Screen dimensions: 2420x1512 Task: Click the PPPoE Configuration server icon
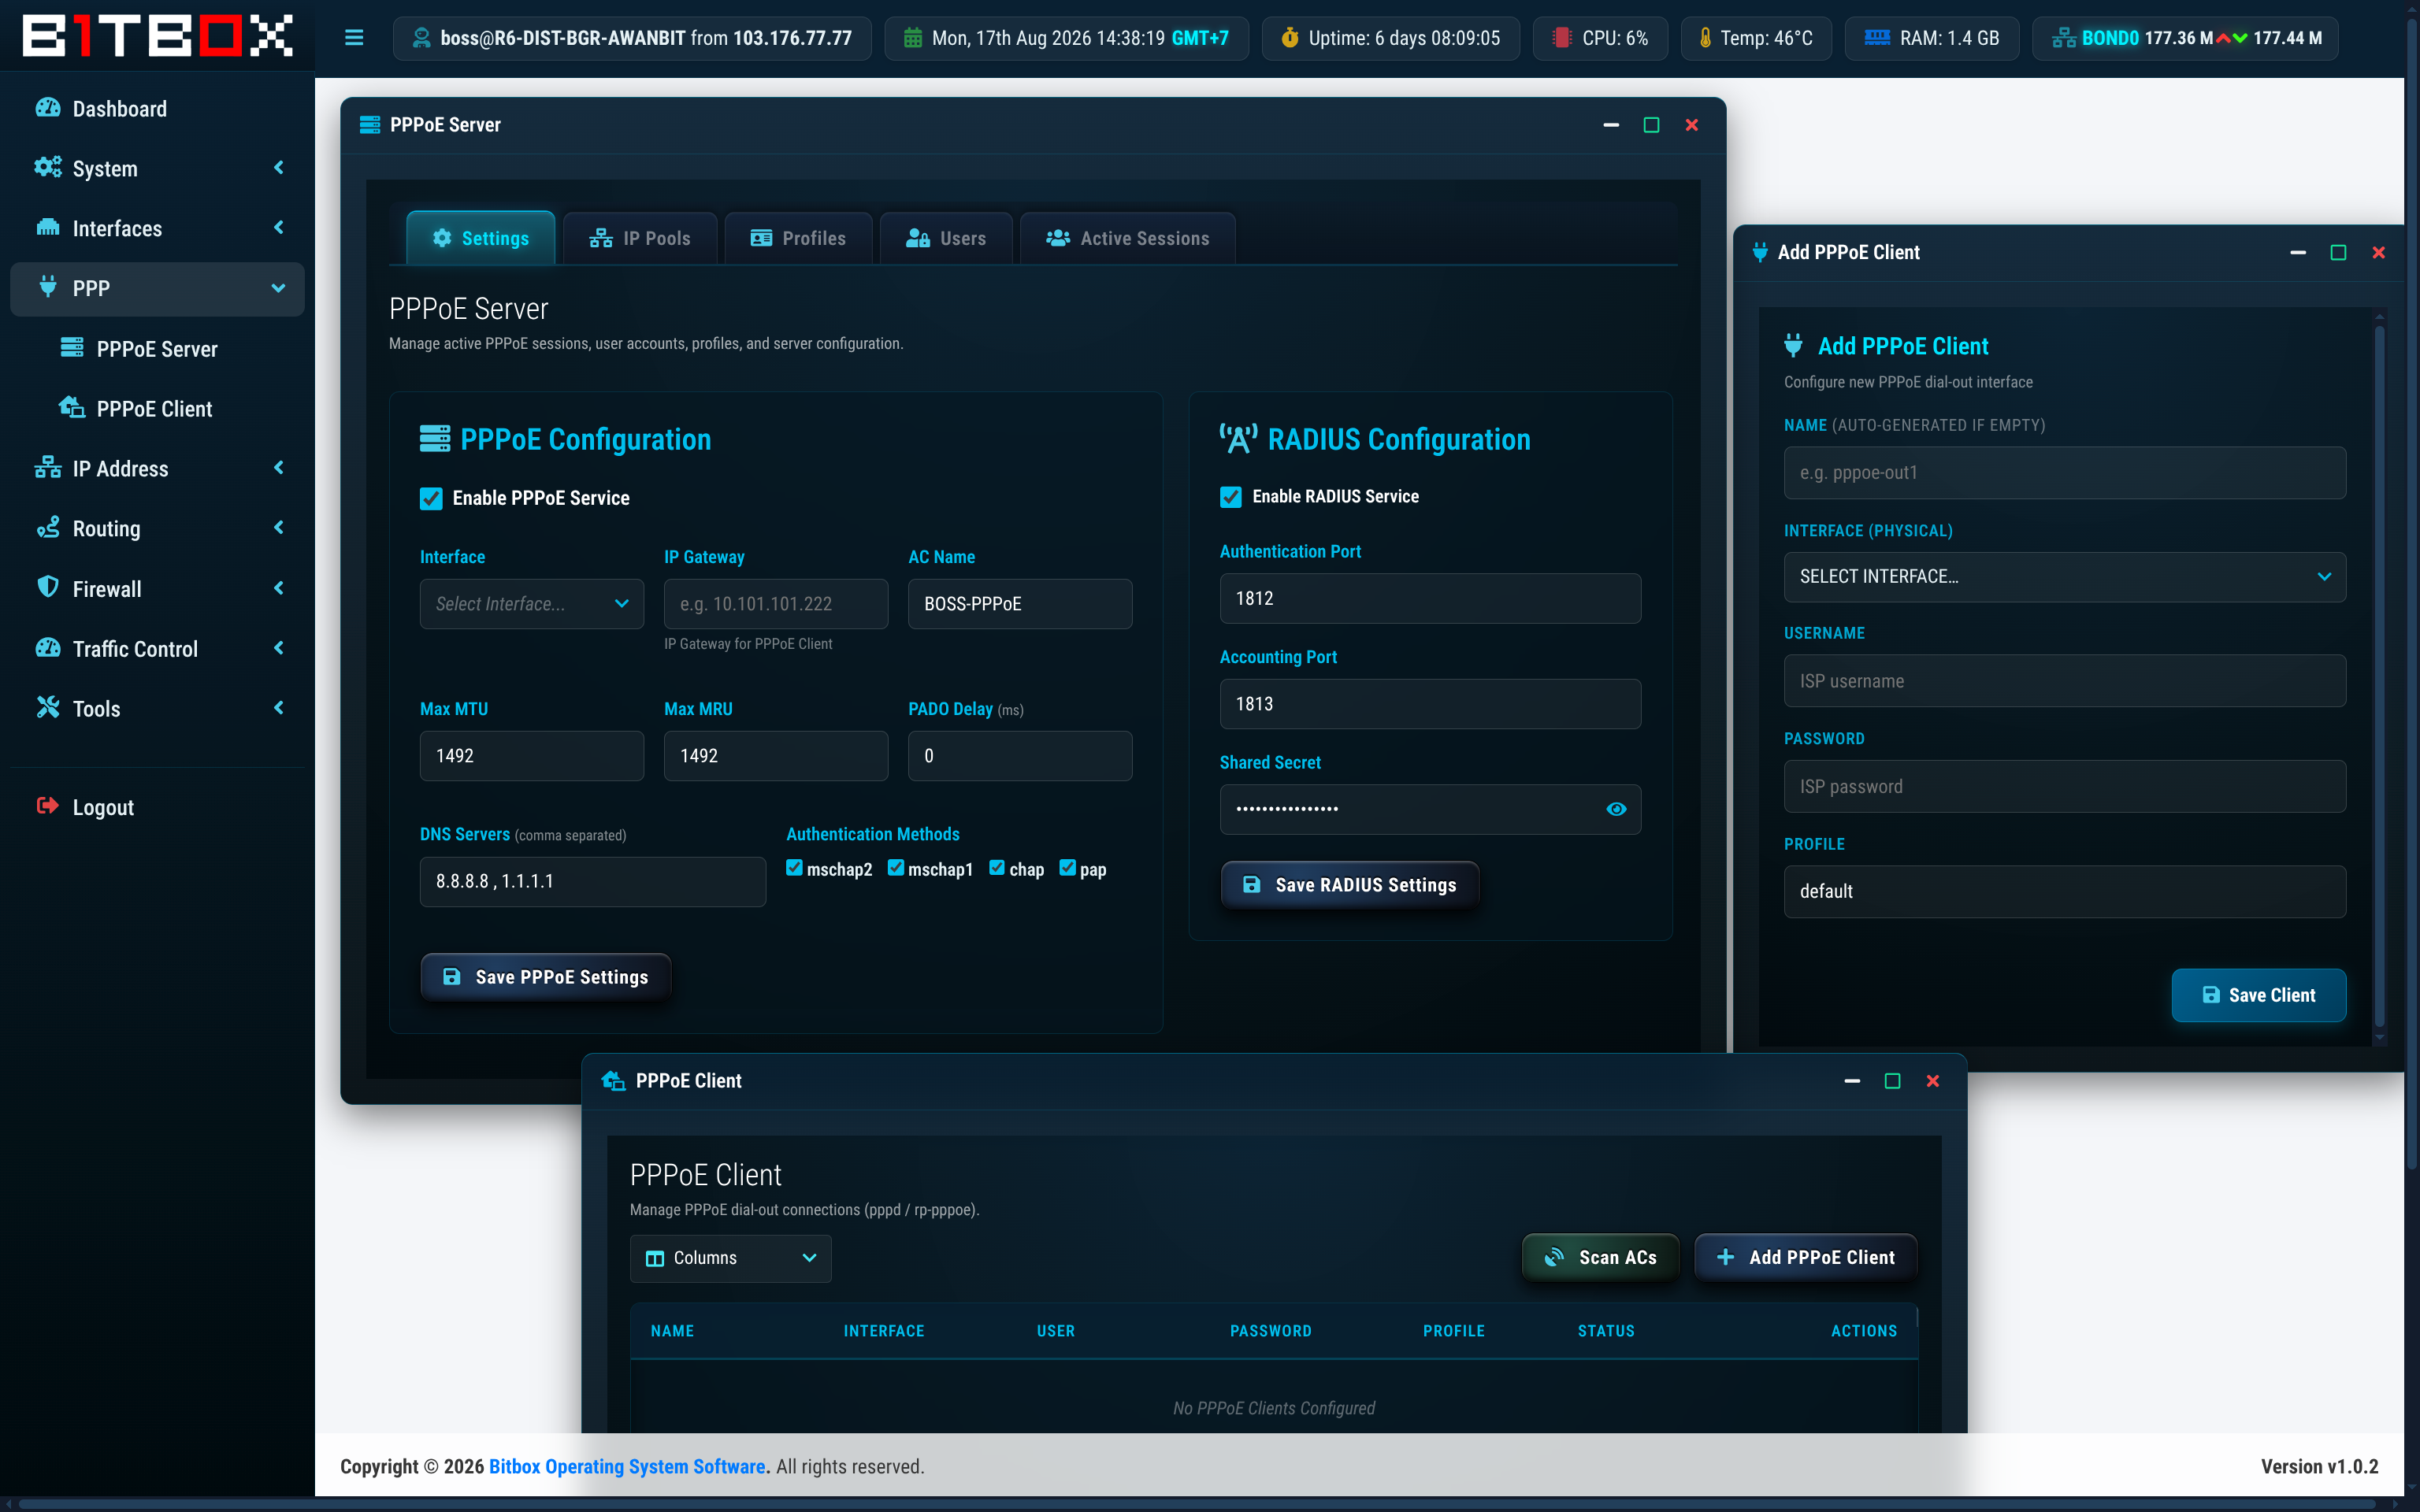[x=435, y=439]
